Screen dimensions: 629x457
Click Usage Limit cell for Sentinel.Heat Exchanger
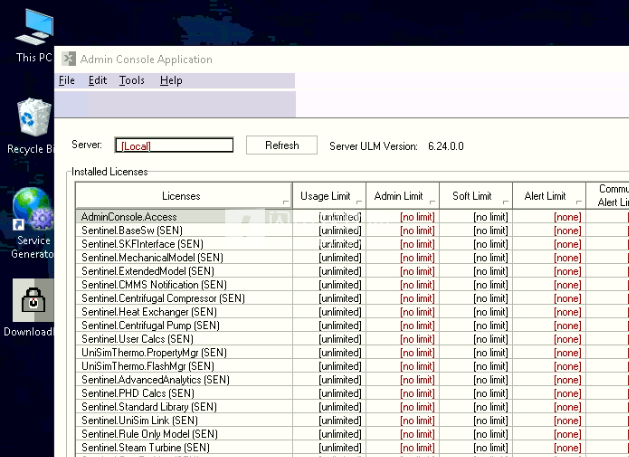tap(329, 312)
